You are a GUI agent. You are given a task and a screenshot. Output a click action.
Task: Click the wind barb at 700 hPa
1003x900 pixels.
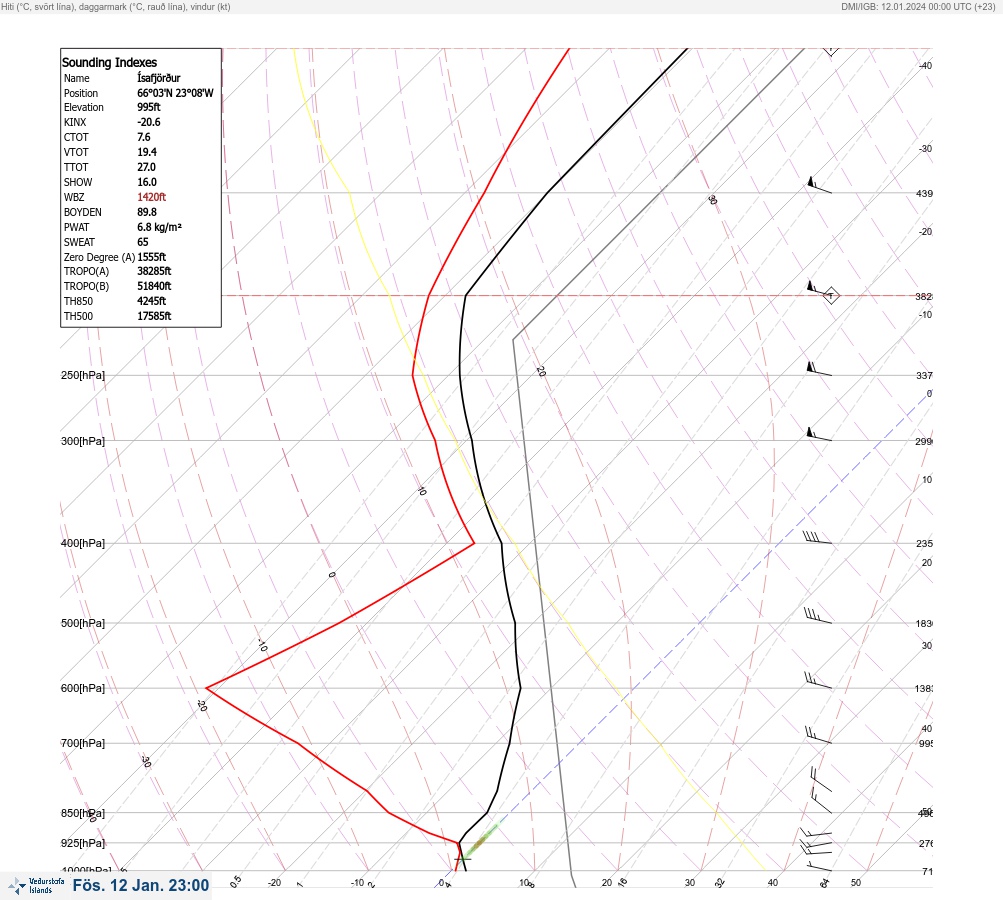coord(817,736)
